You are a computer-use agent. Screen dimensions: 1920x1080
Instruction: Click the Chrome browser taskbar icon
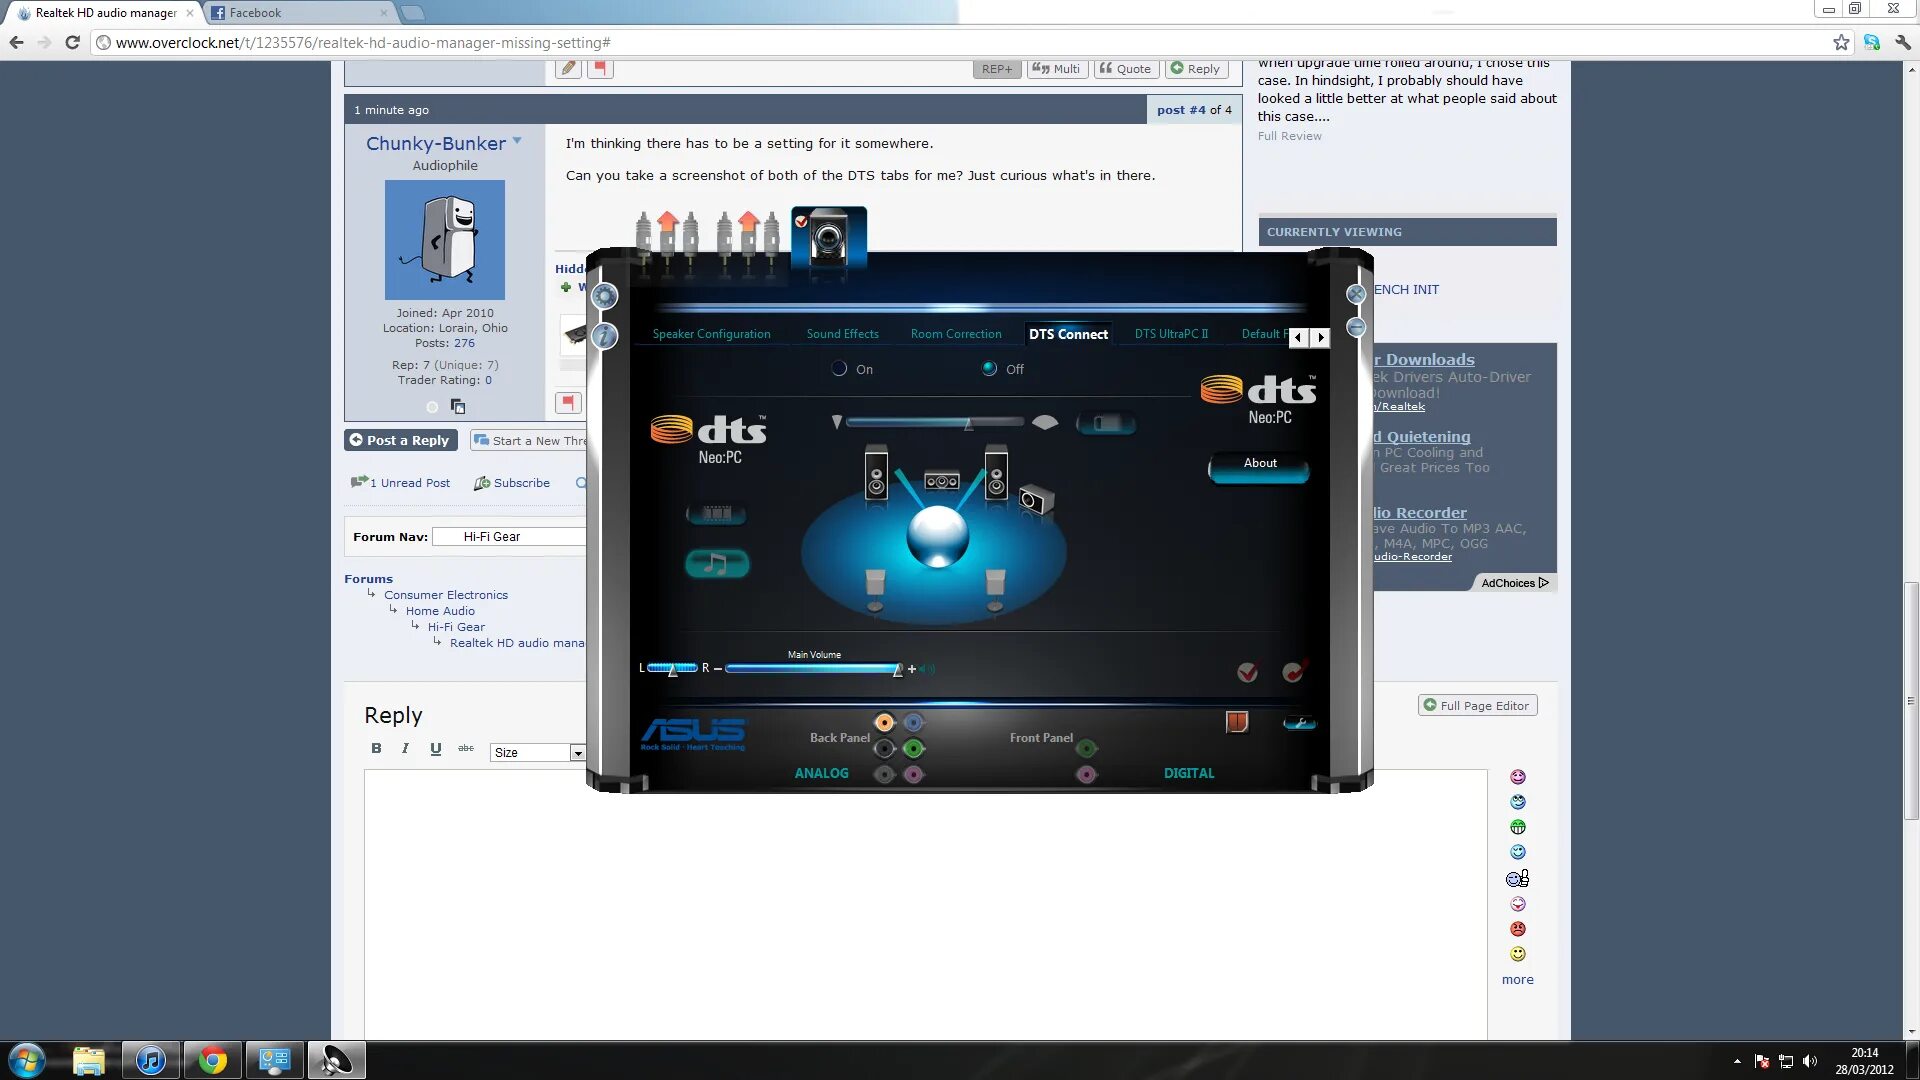[212, 1059]
